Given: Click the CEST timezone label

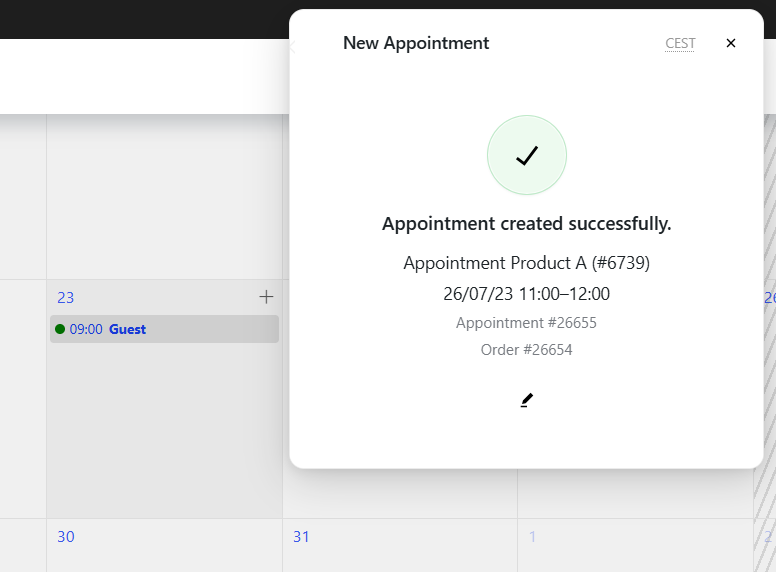Looking at the screenshot, I should click(680, 44).
